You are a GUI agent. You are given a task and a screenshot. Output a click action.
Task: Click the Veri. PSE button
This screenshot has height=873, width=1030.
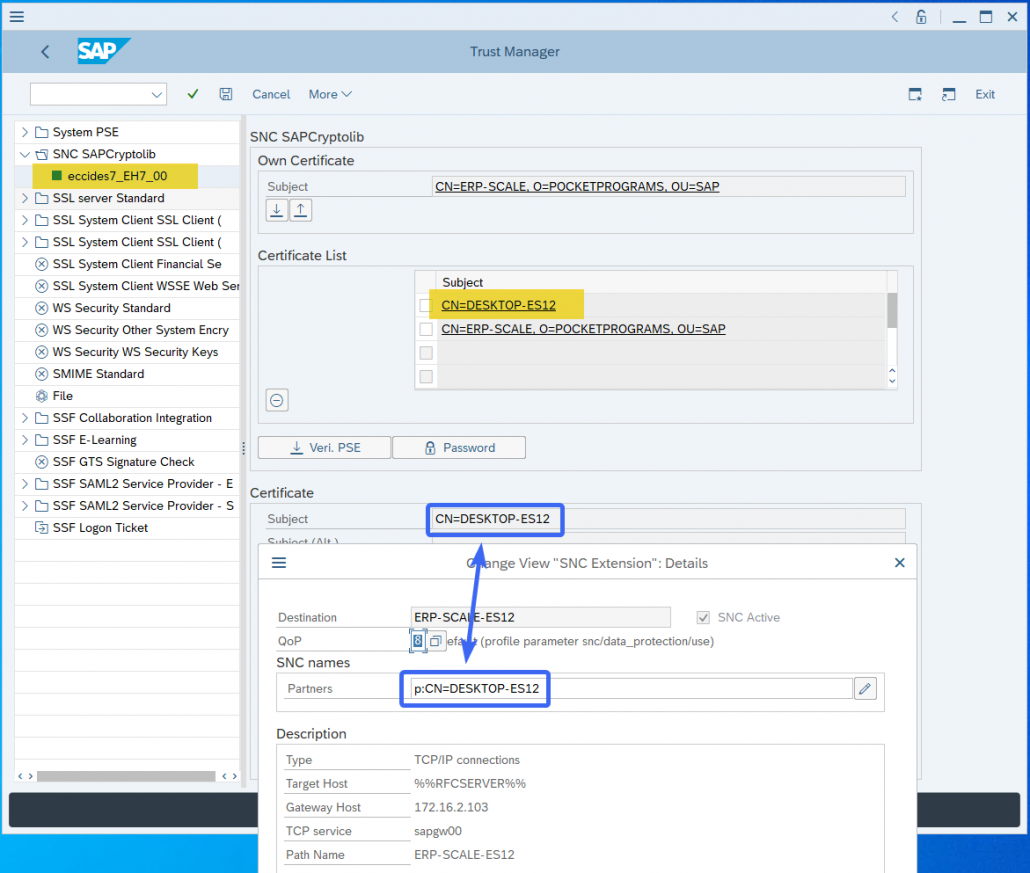[323, 447]
